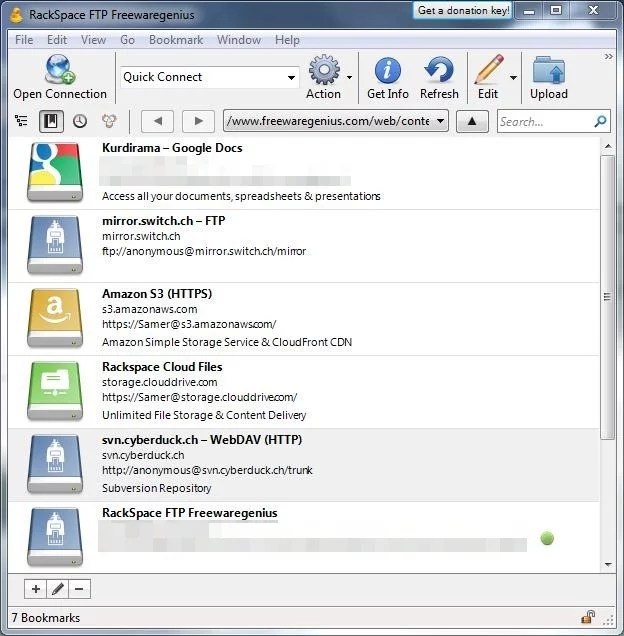Go back with the left arrow button
Image resolution: width=624 pixels, height=636 pixels.
157,121
